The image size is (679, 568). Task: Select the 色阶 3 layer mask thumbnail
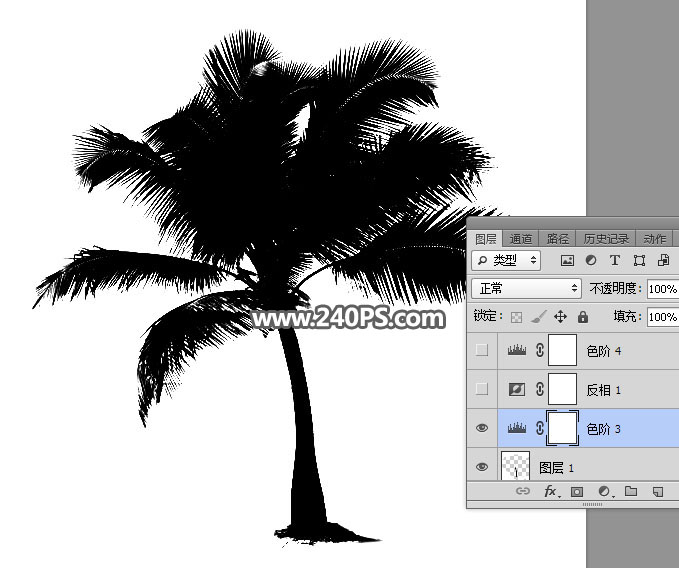coord(563,428)
